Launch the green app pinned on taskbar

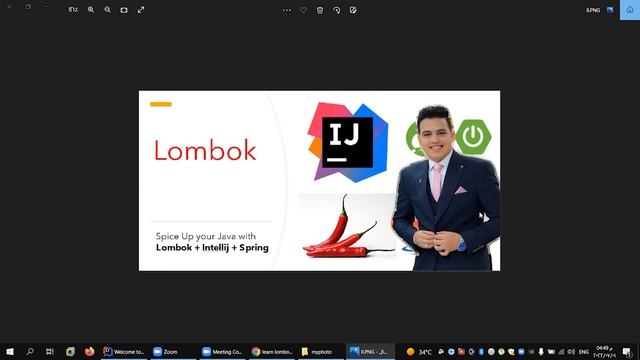pyautogui.click(x=70, y=351)
